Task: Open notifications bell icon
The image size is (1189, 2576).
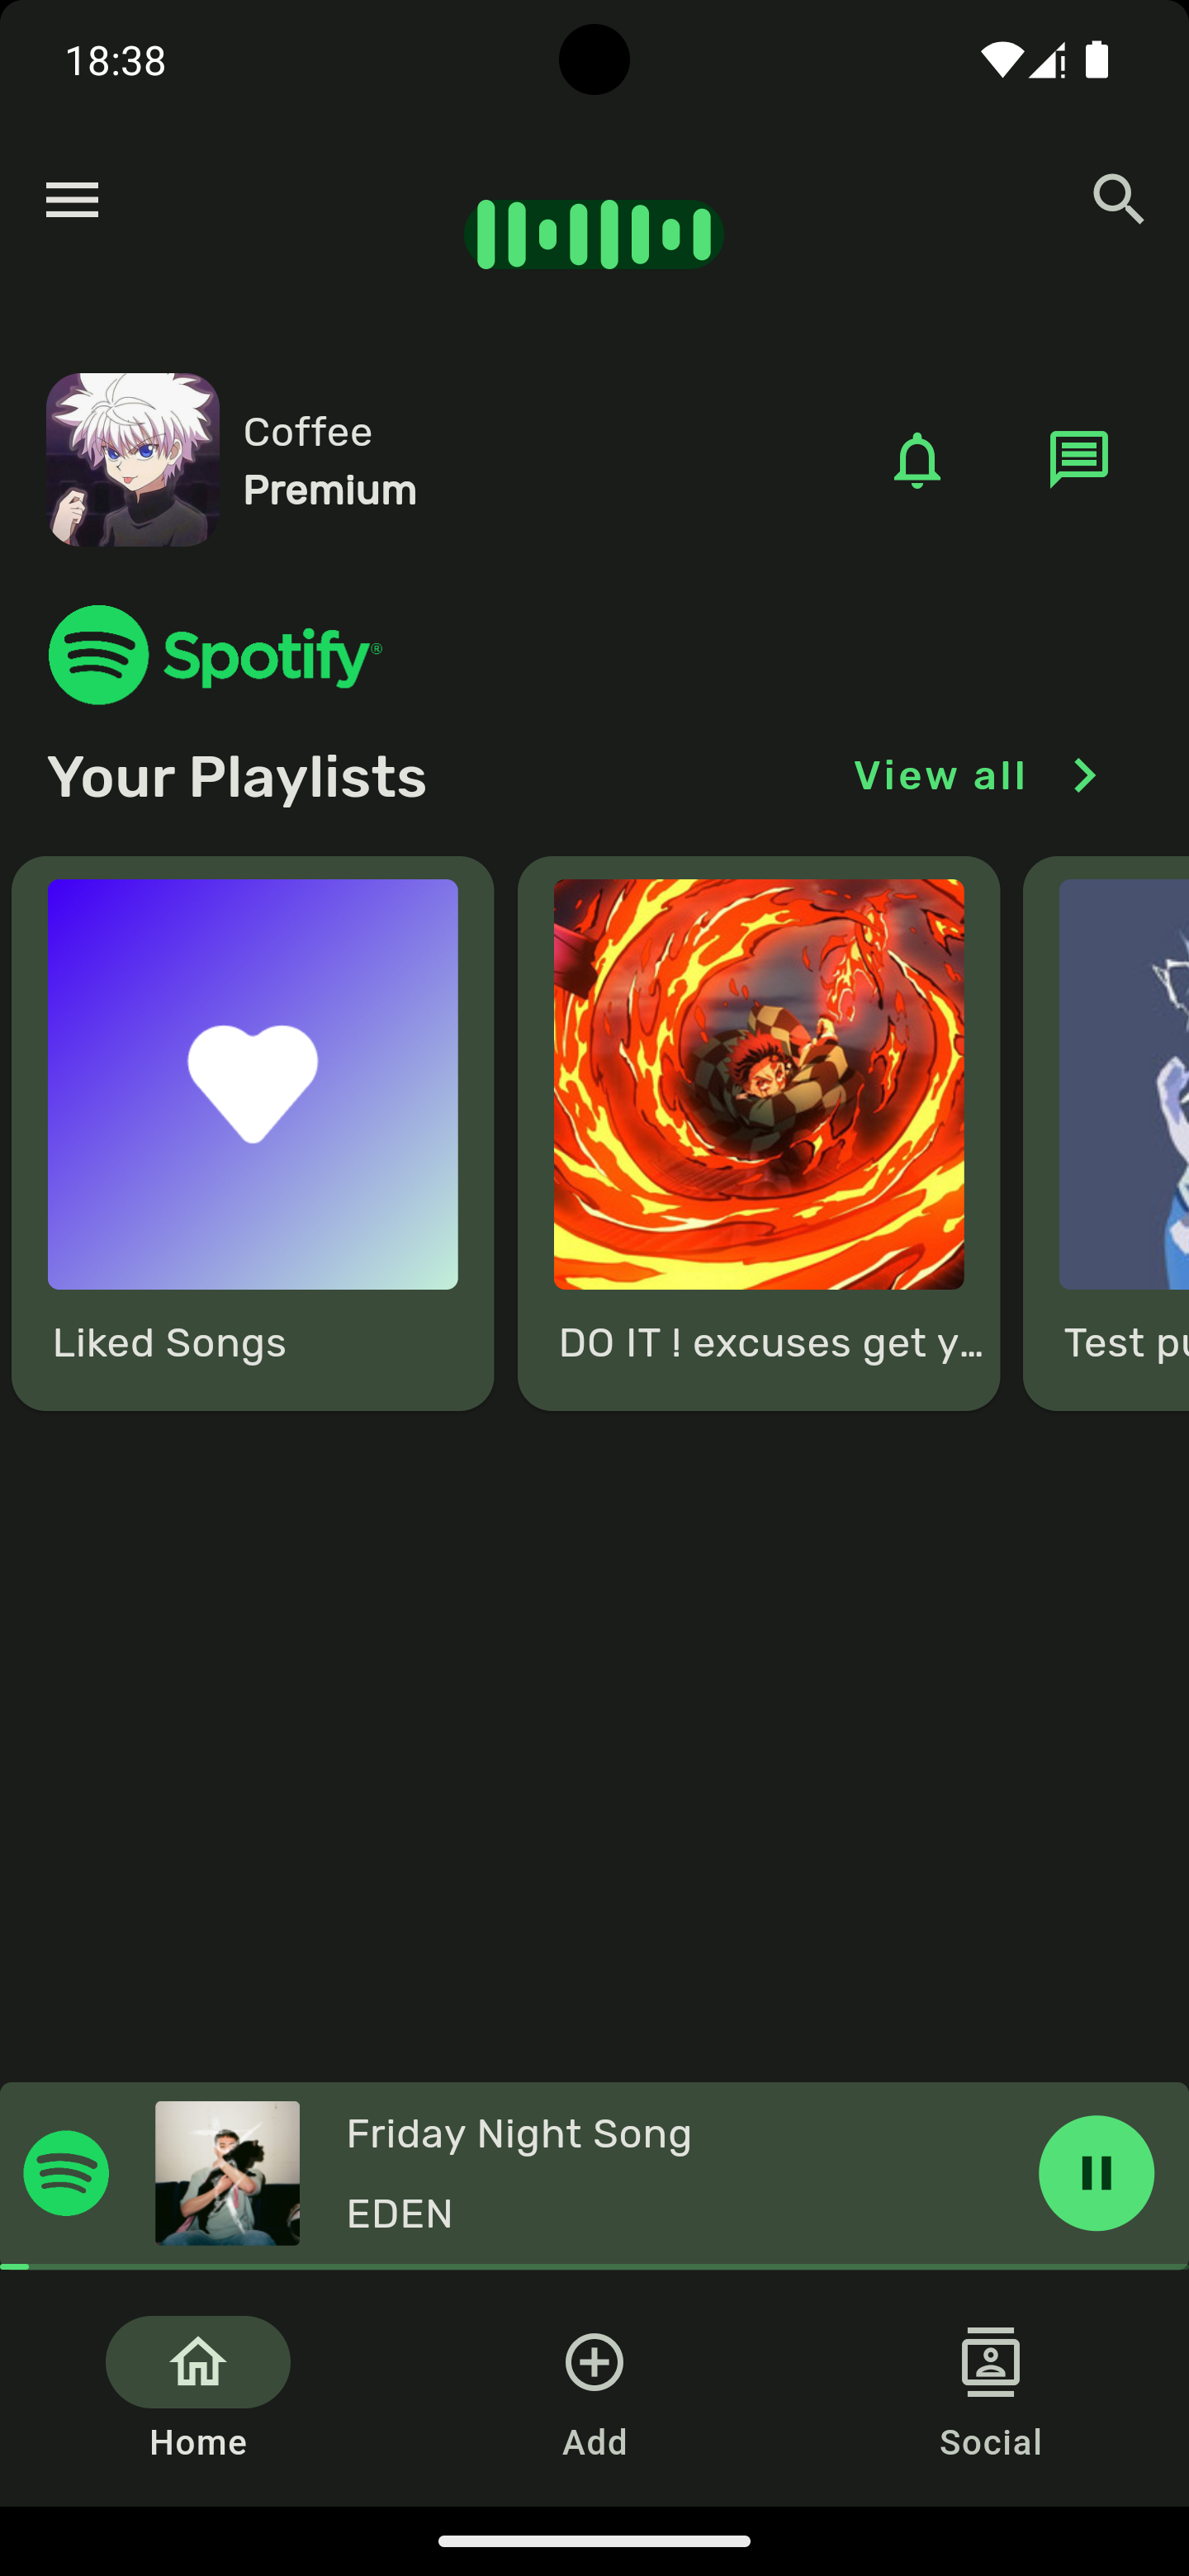Action: click(x=917, y=460)
